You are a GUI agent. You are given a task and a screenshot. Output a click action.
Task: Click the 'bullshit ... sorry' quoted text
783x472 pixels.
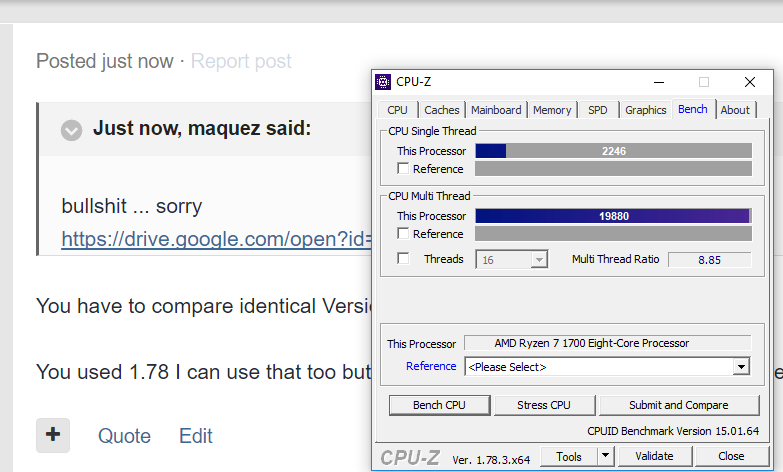(x=132, y=206)
